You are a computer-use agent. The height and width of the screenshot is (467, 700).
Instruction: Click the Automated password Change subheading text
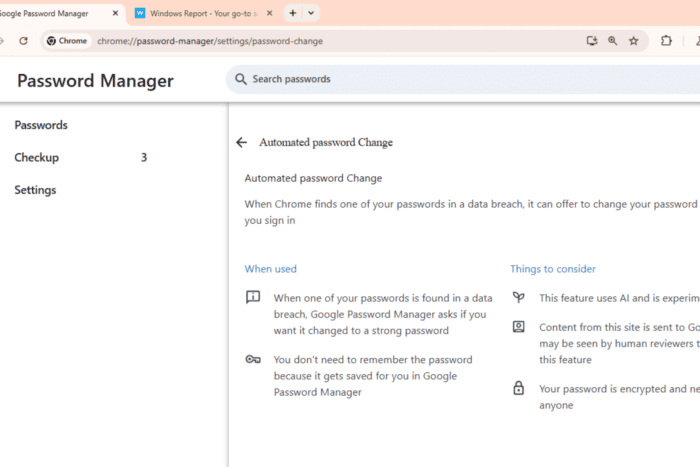(x=313, y=178)
